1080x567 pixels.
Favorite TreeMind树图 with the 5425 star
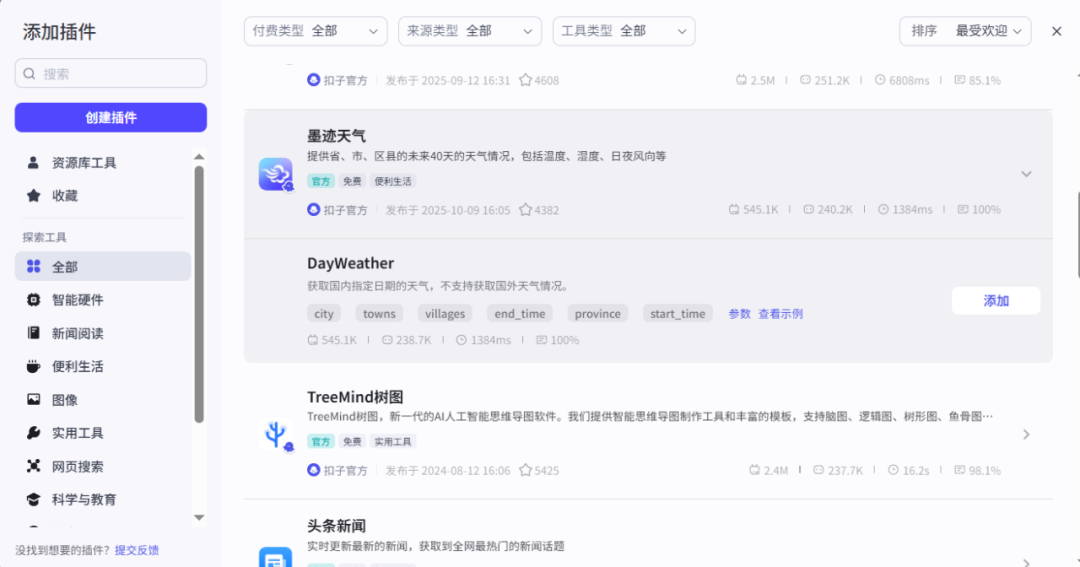(x=526, y=470)
